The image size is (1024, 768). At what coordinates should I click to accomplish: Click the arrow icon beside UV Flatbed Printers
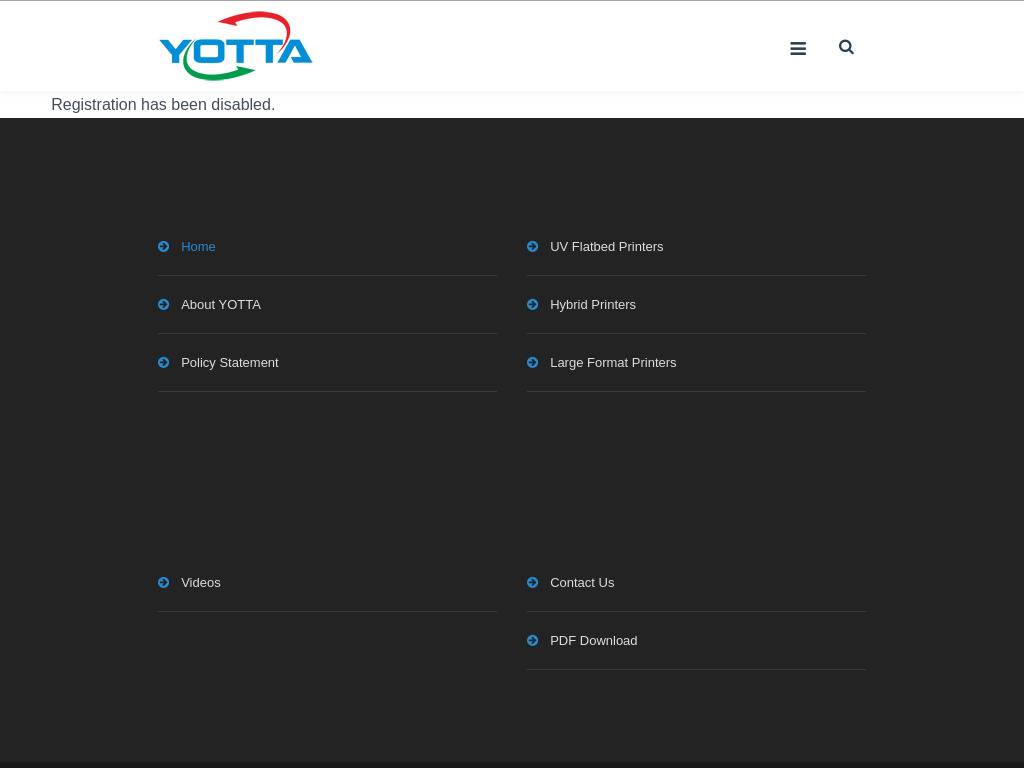click(533, 246)
